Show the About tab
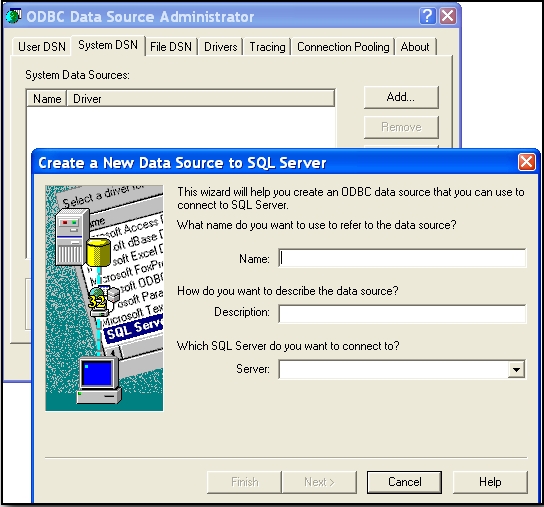The width and height of the screenshot is (544, 507). (415, 47)
